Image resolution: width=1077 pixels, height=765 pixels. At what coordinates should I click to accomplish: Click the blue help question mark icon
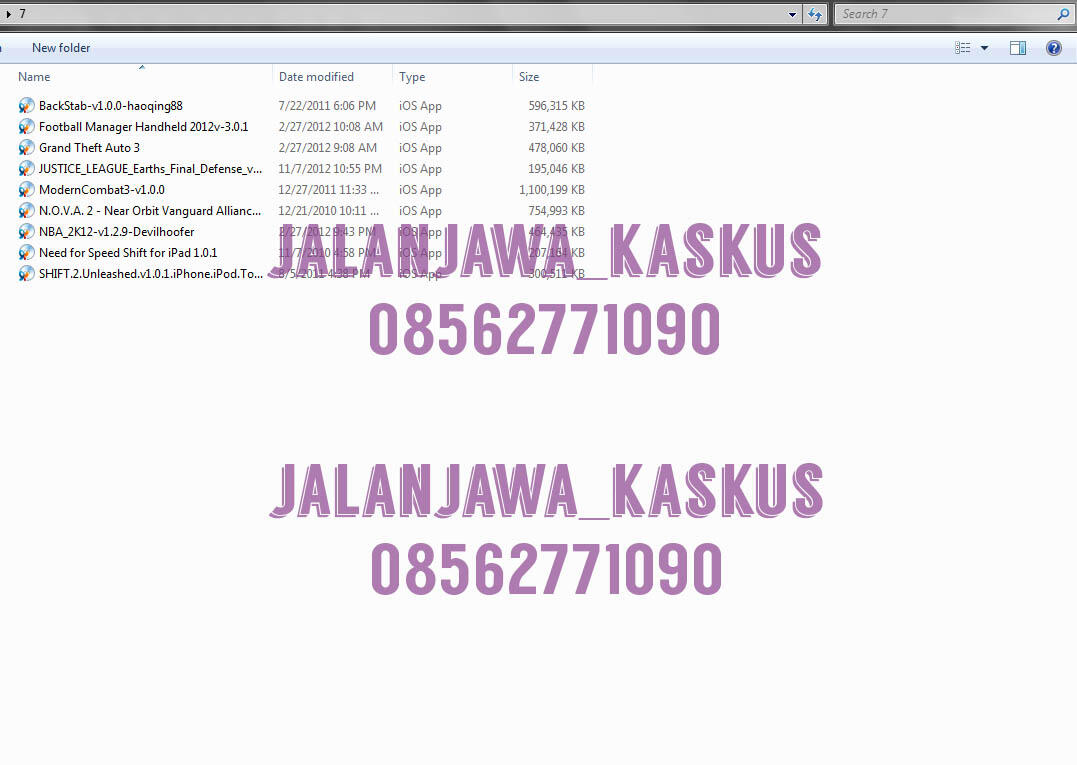click(x=1054, y=48)
